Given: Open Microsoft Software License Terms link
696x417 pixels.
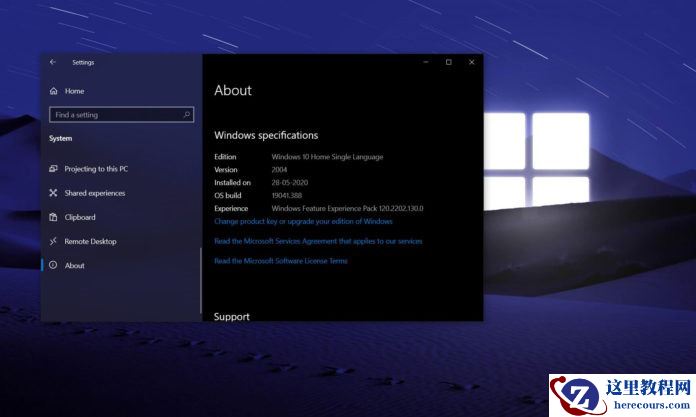Looking at the screenshot, I should click(x=281, y=261).
